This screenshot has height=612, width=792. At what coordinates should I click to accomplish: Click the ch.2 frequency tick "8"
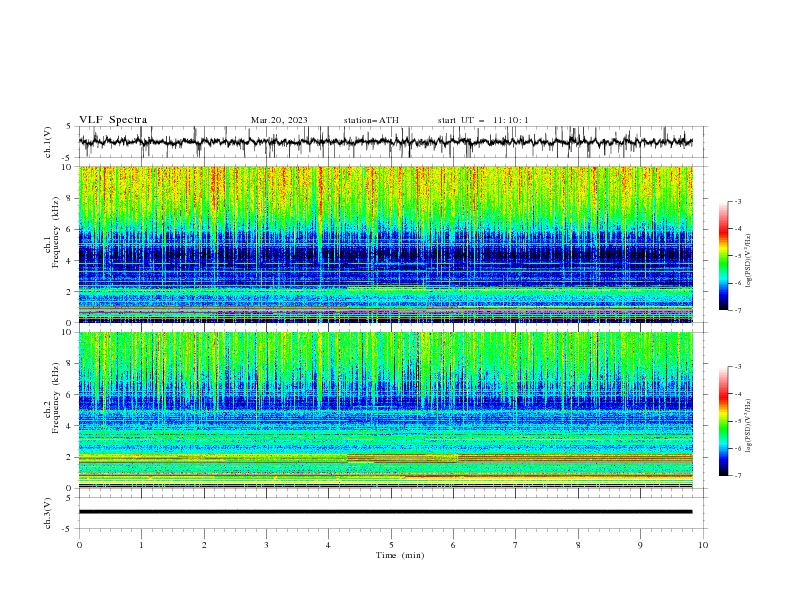[x=70, y=364]
